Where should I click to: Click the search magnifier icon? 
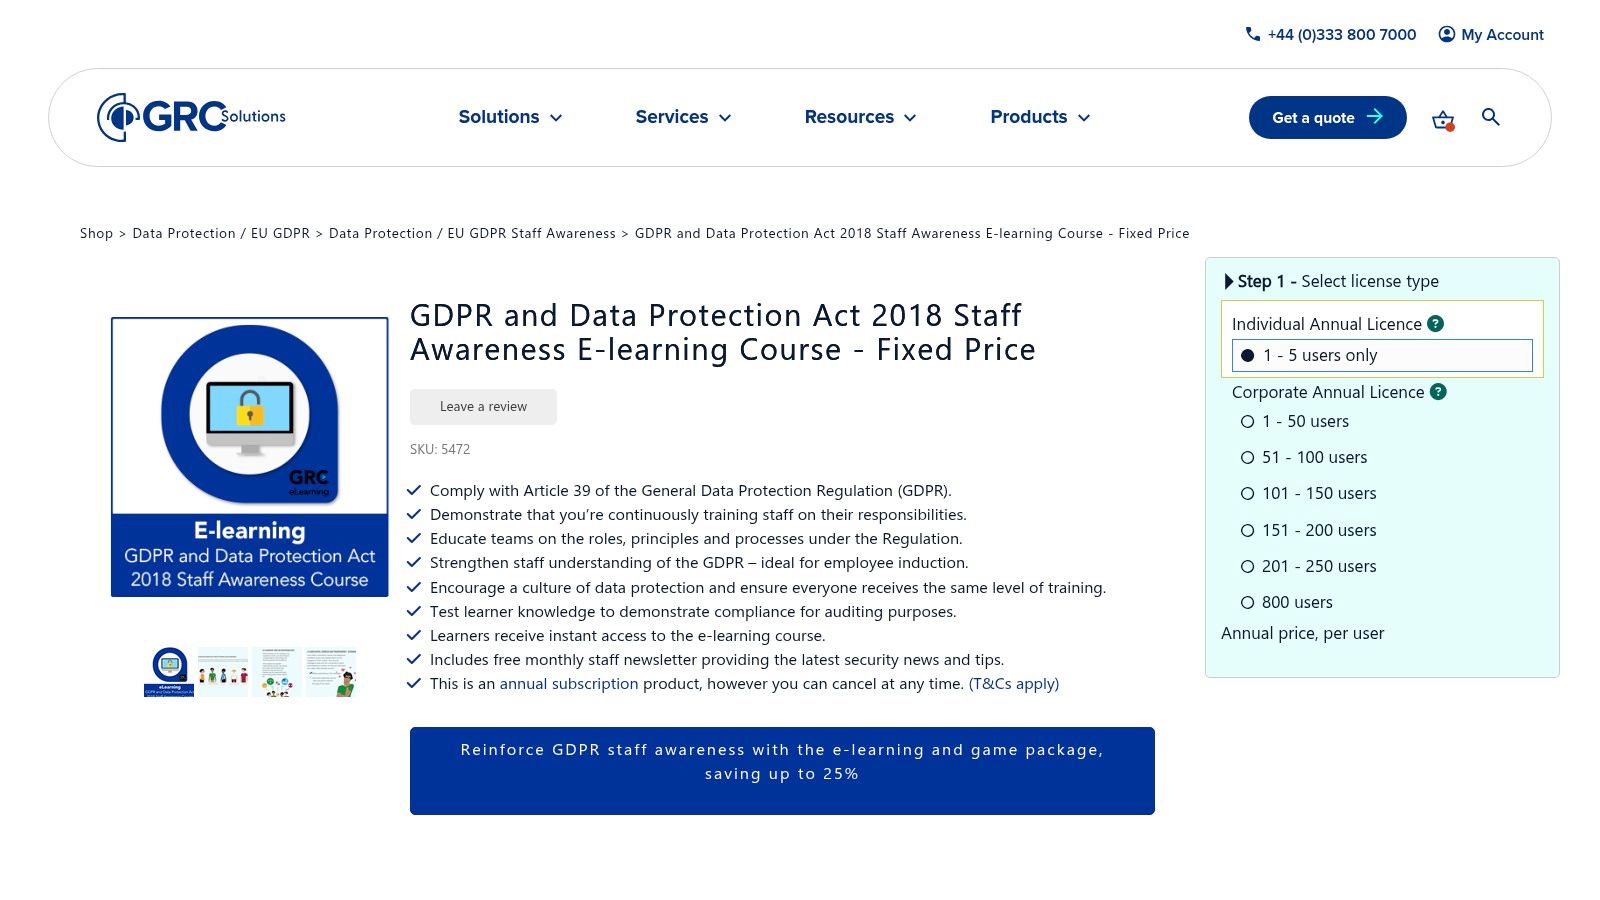click(1491, 117)
